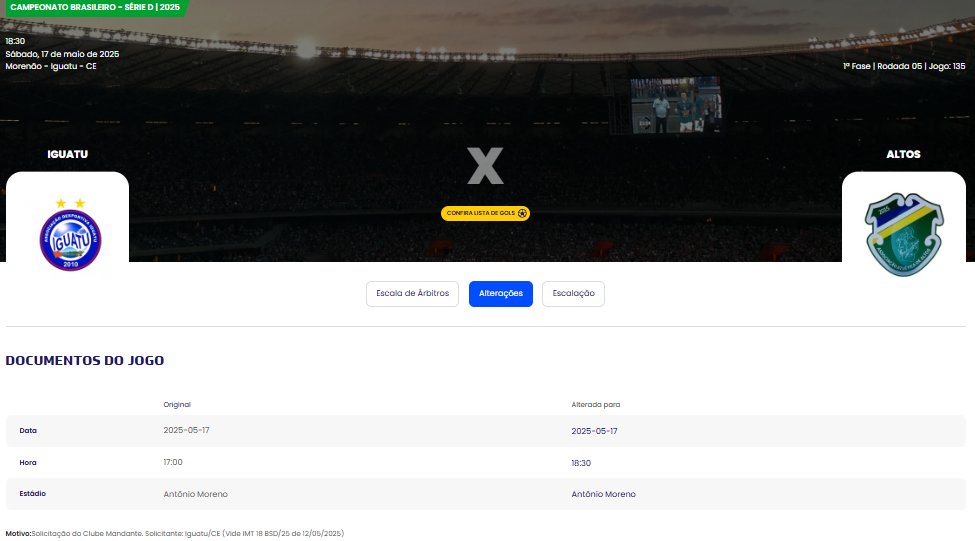Switch to the Escala de Árbitros tab

412,294
